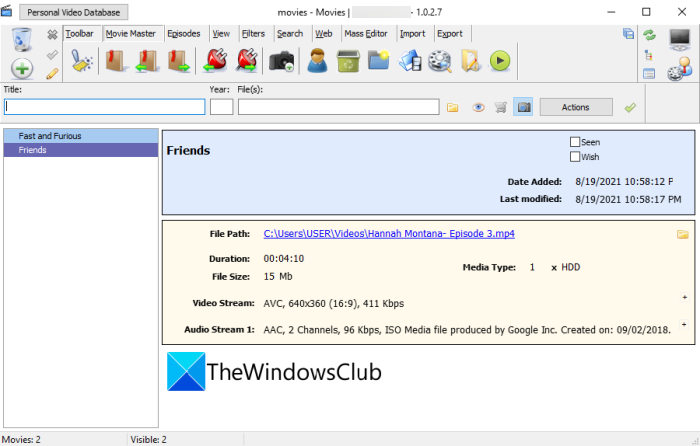Open the Episodes tab
This screenshot has width=700, height=446.
[183, 33]
